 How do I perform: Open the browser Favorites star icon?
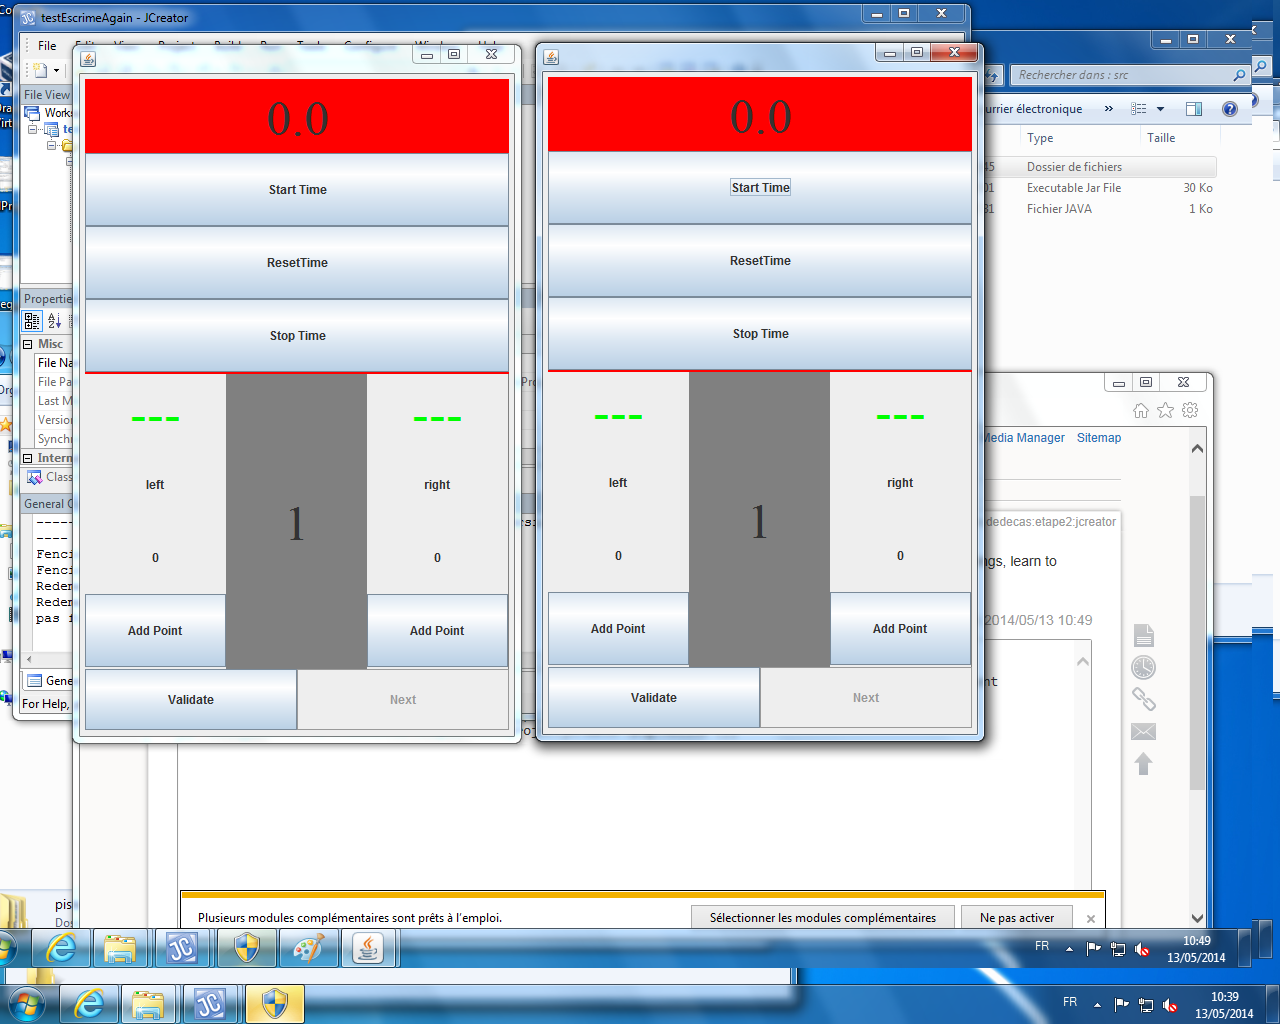[x=1165, y=410]
